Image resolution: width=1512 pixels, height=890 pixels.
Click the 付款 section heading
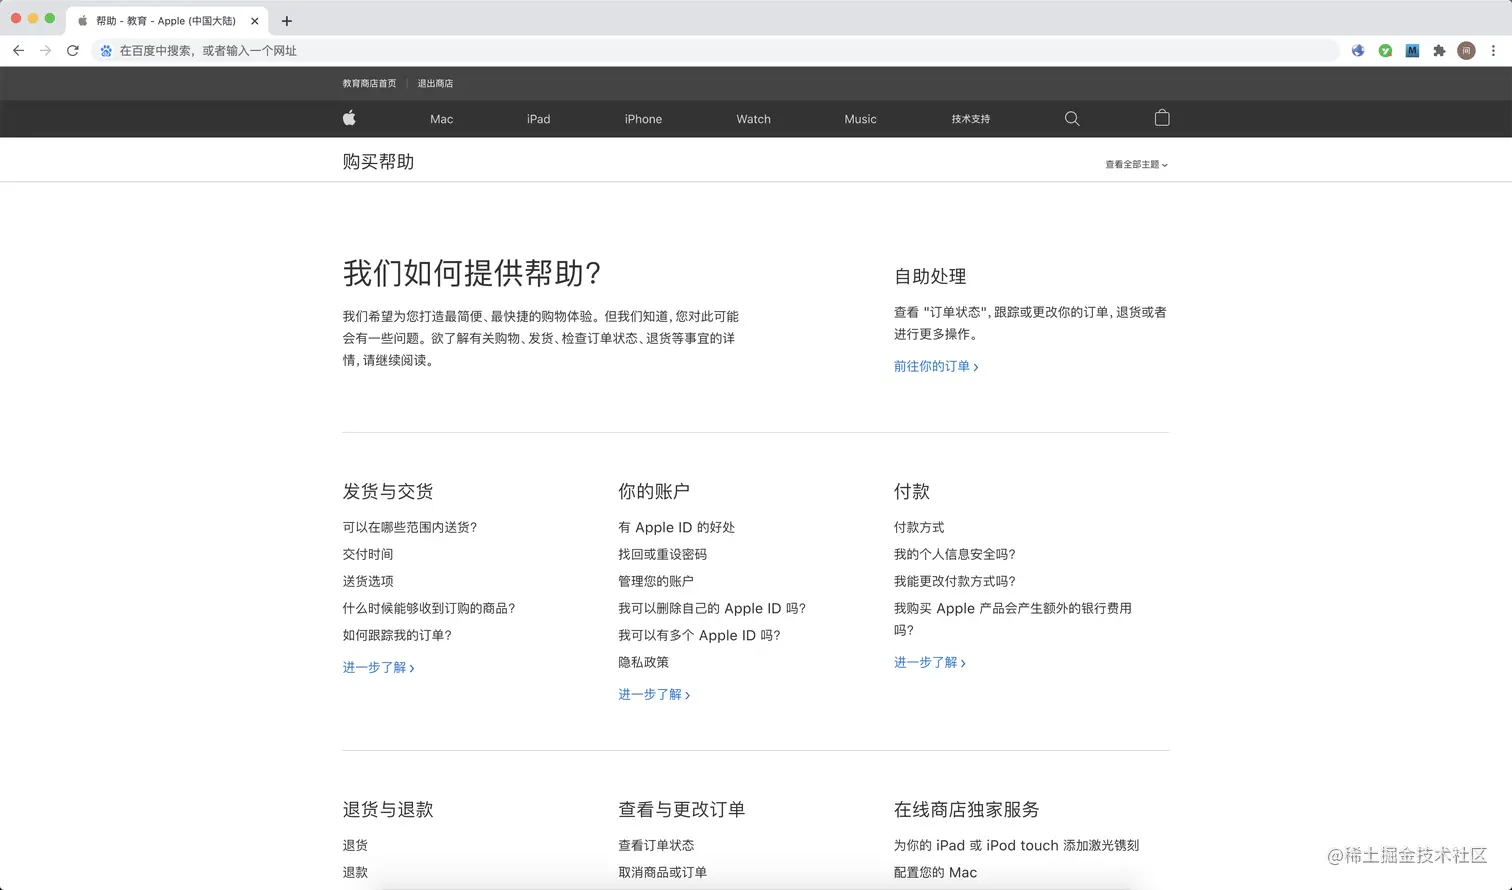[x=912, y=492]
